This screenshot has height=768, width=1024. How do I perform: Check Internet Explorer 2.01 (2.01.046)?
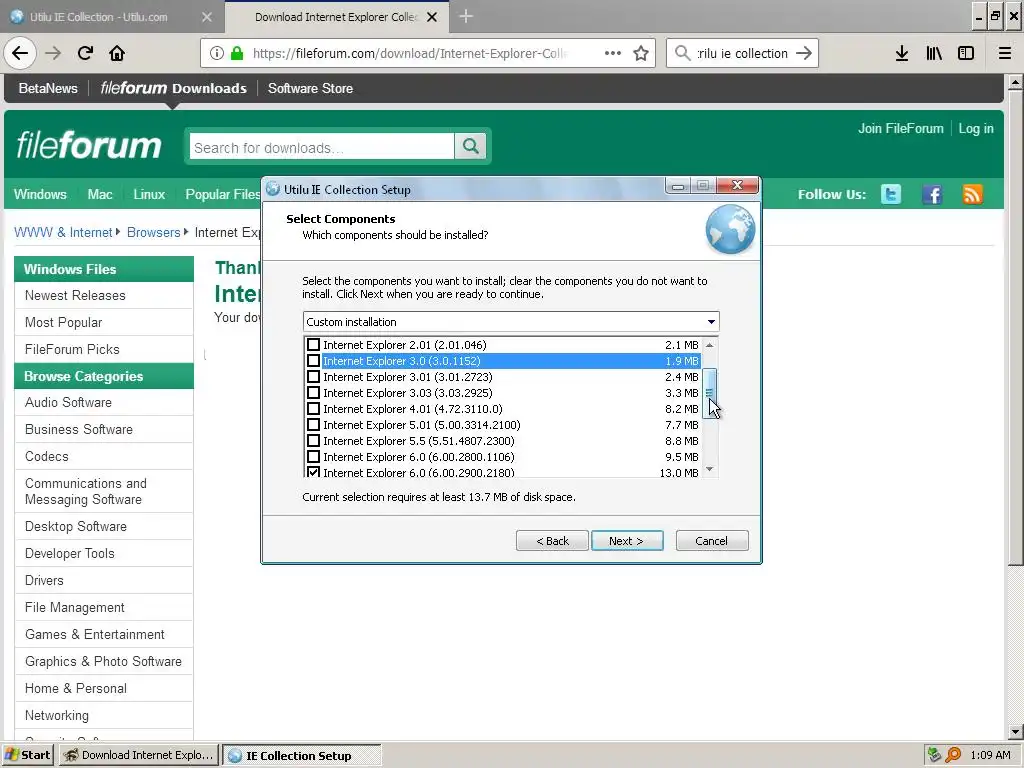pyautogui.click(x=313, y=344)
